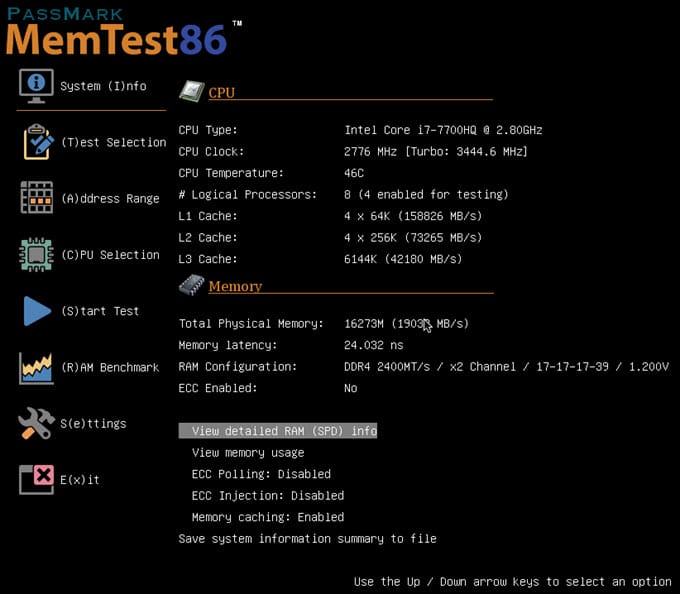This screenshot has width=680, height=594.
Task: Click the ECC Enabled: label
Action: tap(218, 388)
